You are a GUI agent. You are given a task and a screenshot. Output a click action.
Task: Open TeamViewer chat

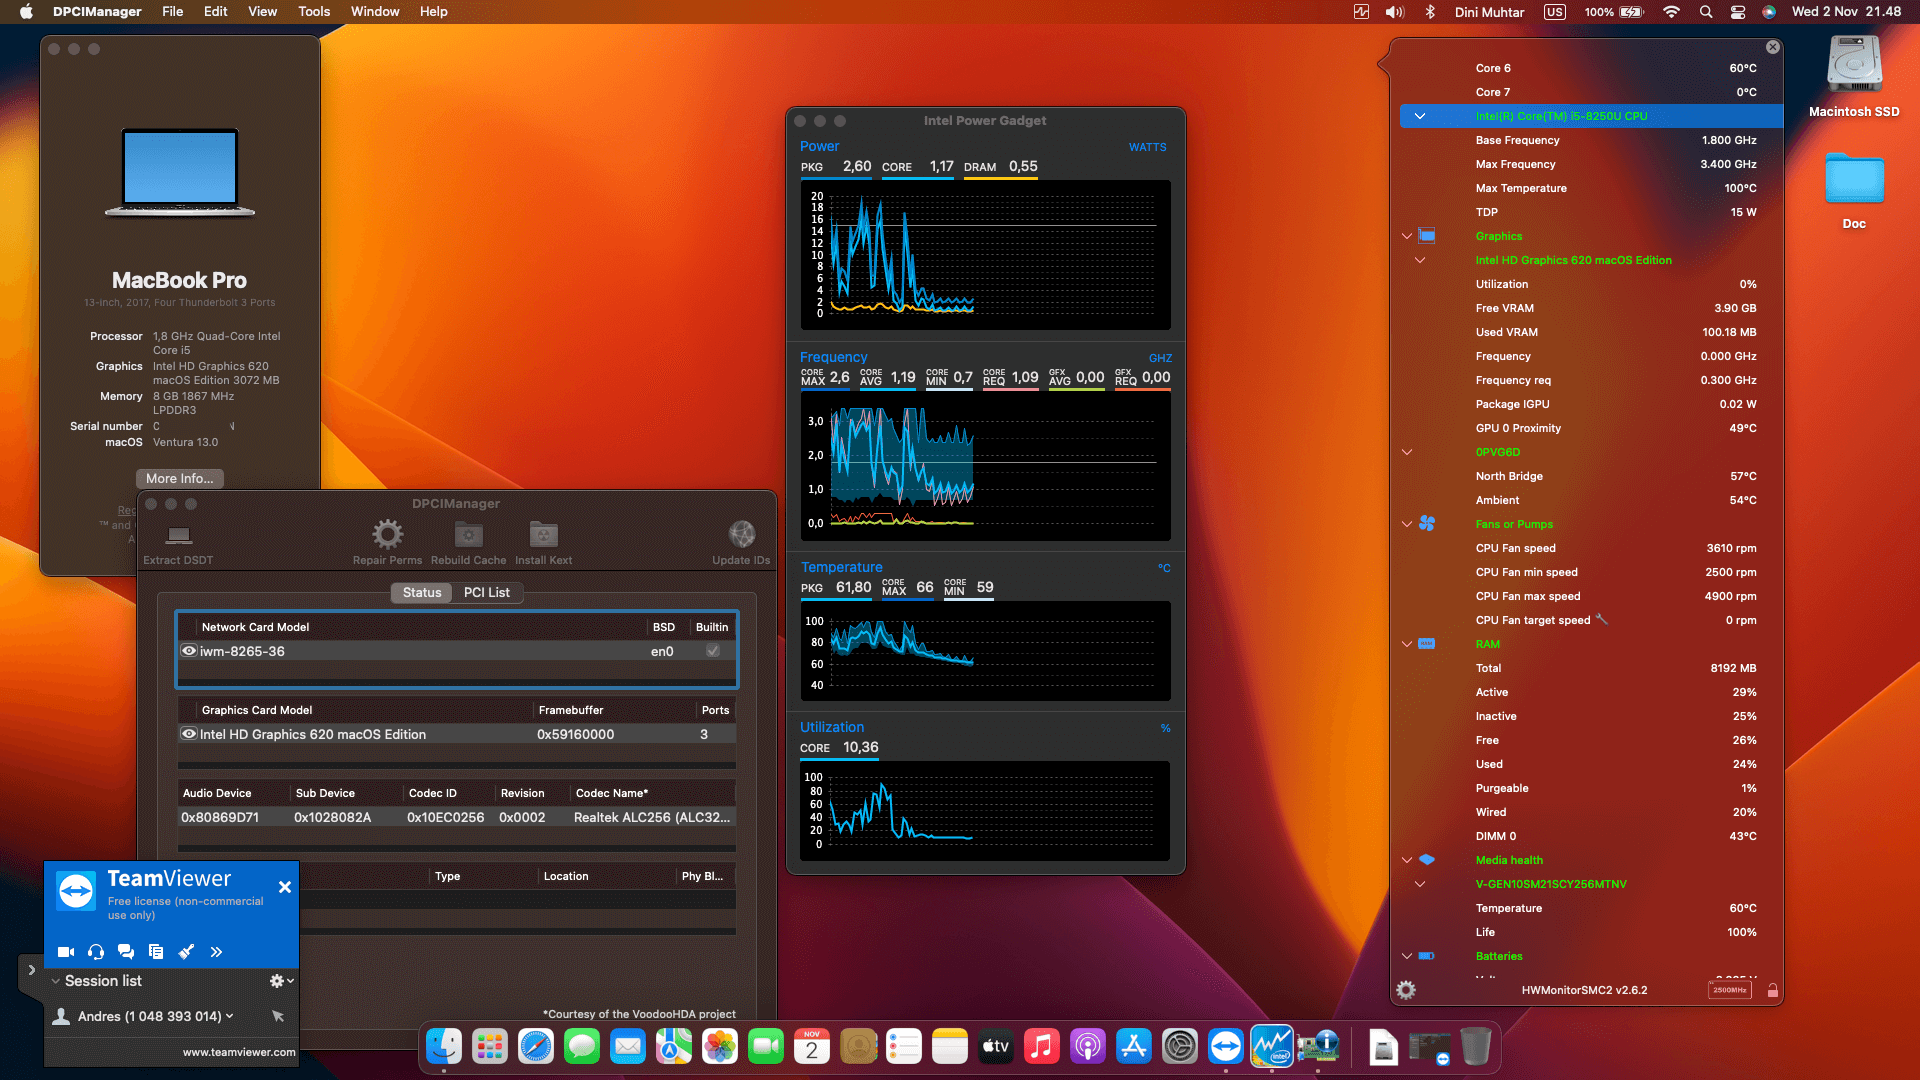(x=126, y=952)
